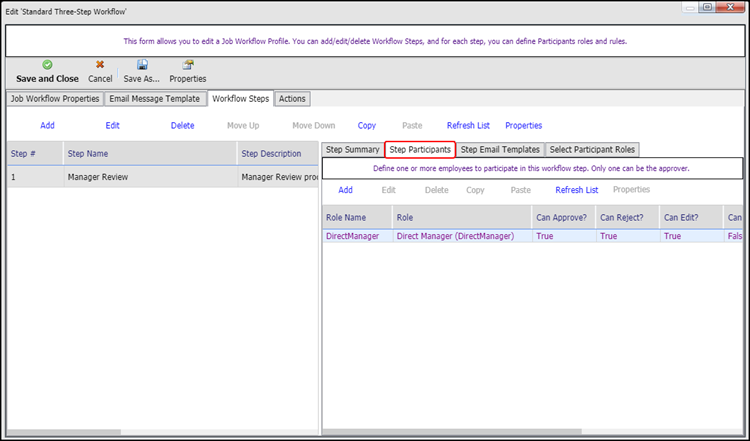Click True under Can Reject? column
The height and width of the screenshot is (441, 750).
pyautogui.click(x=628, y=236)
